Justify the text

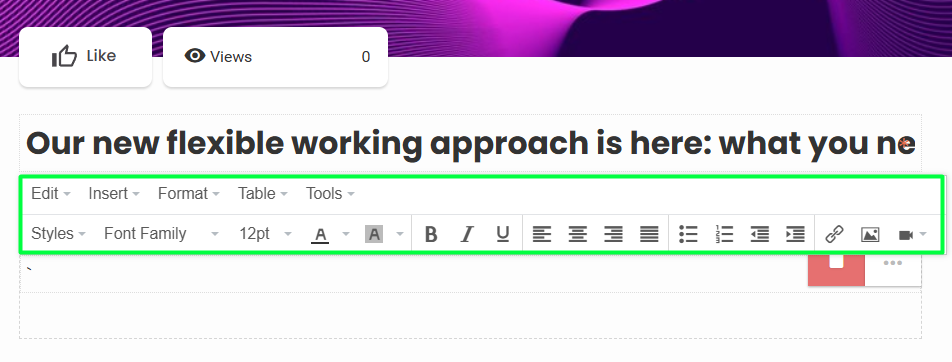(649, 234)
